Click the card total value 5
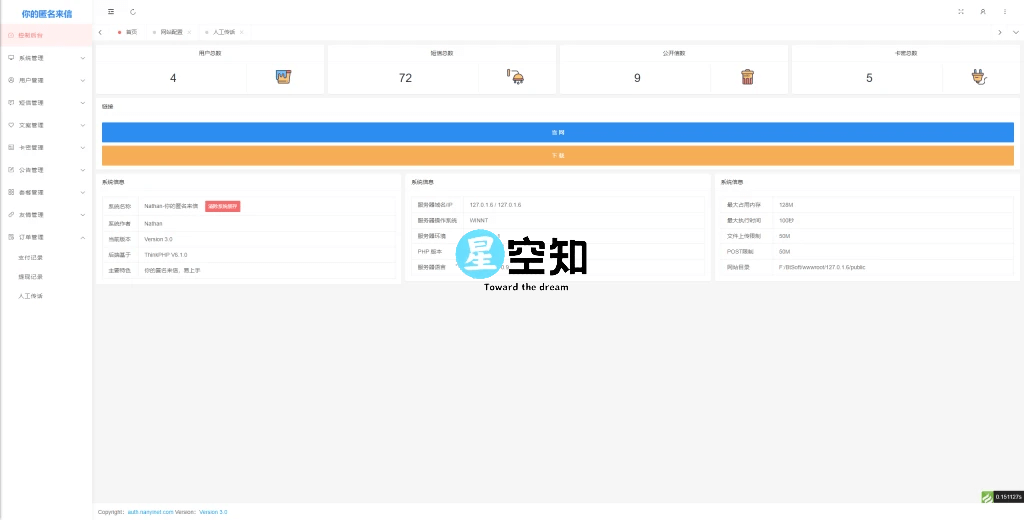The height and width of the screenshot is (520, 1024). 869,78
